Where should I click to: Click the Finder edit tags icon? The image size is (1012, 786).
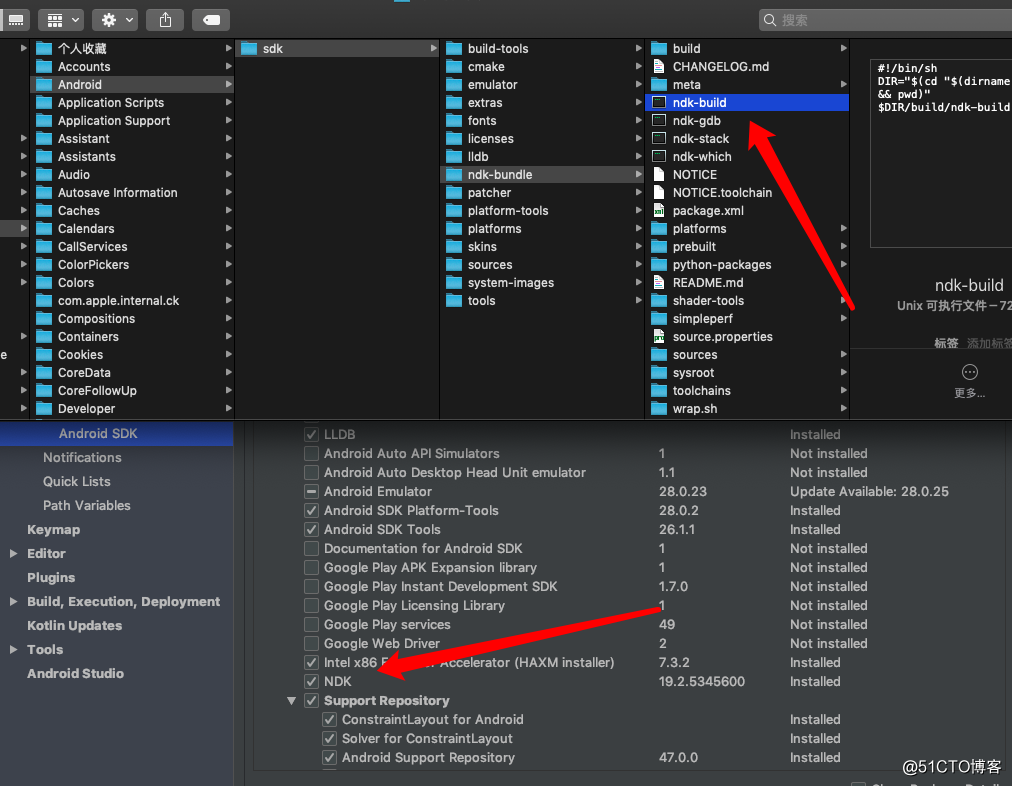211,20
